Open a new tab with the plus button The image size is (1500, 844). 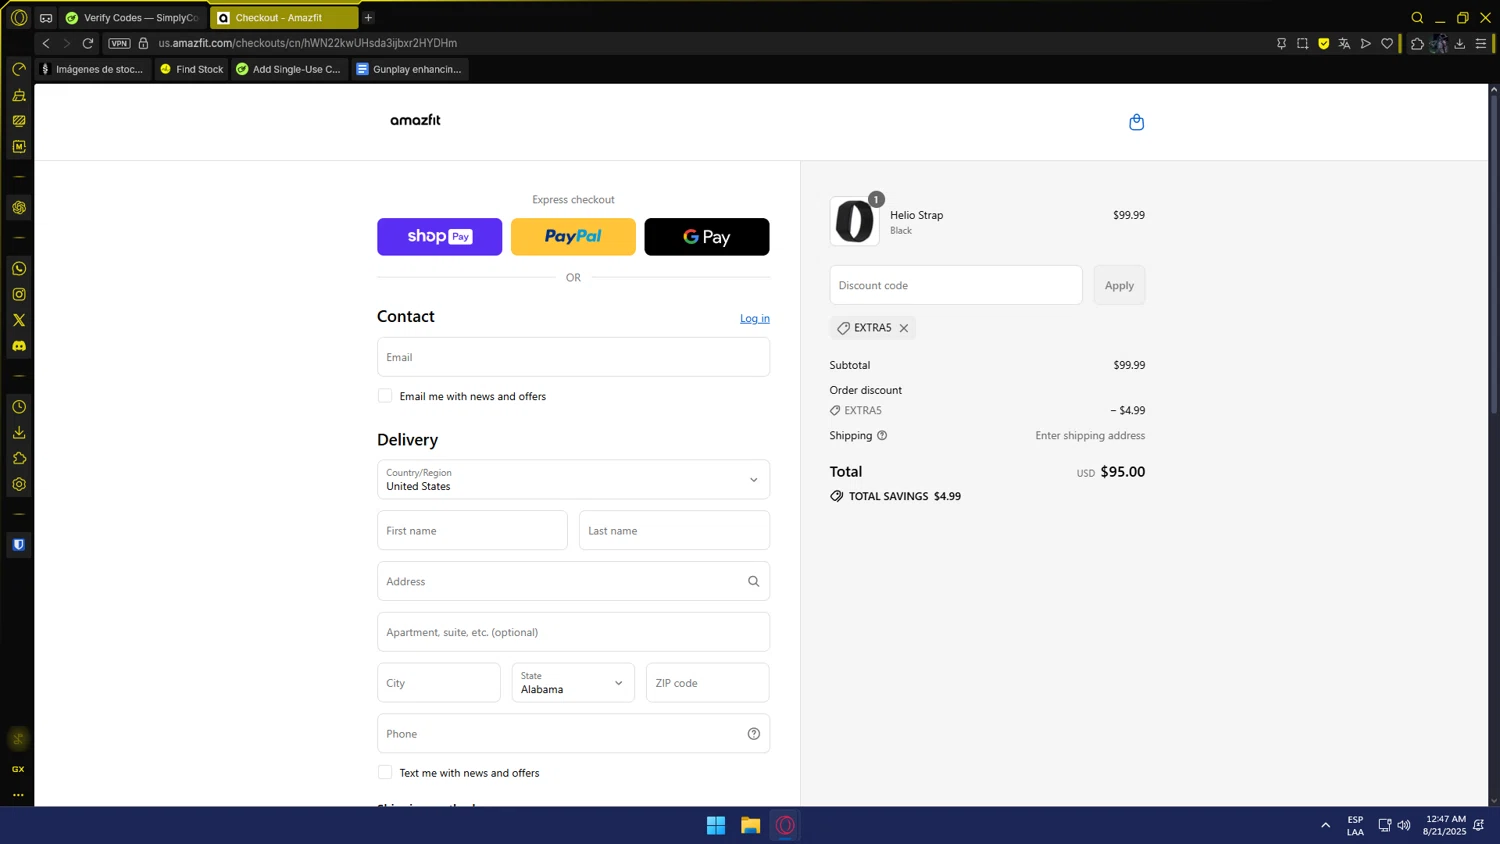coord(368,17)
